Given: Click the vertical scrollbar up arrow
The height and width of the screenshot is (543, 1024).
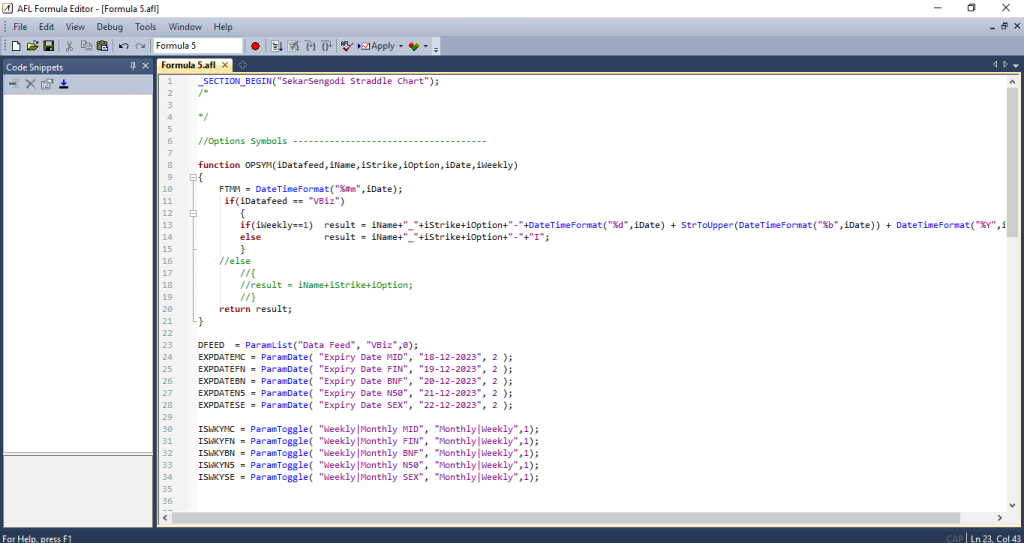Looking at the screenshot, I should pyautogui.click(x=1012, y=80).
